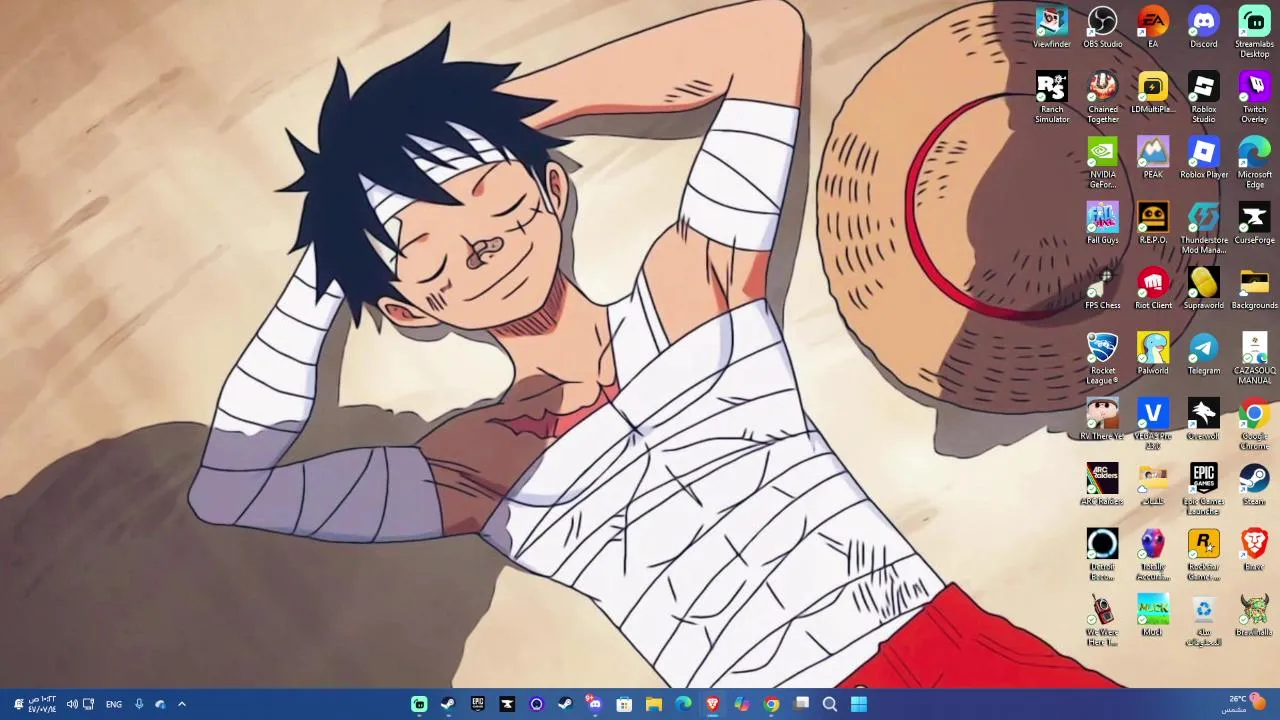Open the Discord desktop shortcut
The height and width of the screenshot is (720, 1280).
(x=1204, y=27)
